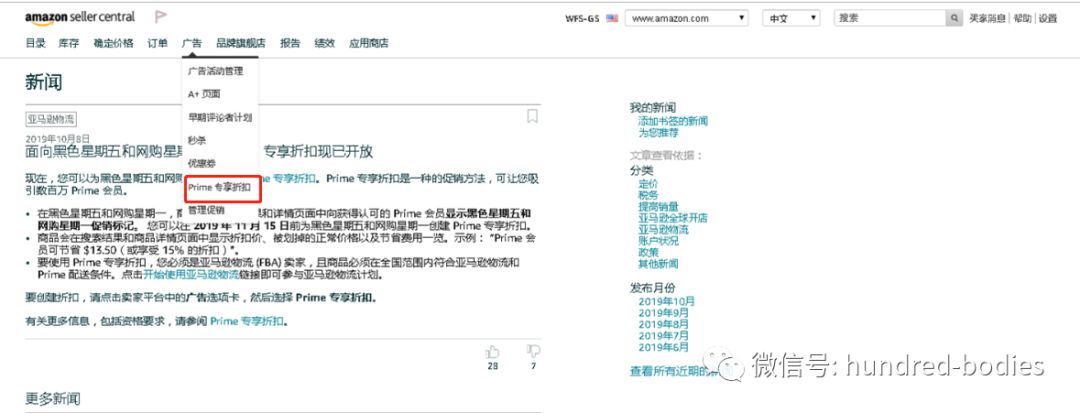Click the search magnifier button
1080x413 pixels.
[x=954, y=19]
